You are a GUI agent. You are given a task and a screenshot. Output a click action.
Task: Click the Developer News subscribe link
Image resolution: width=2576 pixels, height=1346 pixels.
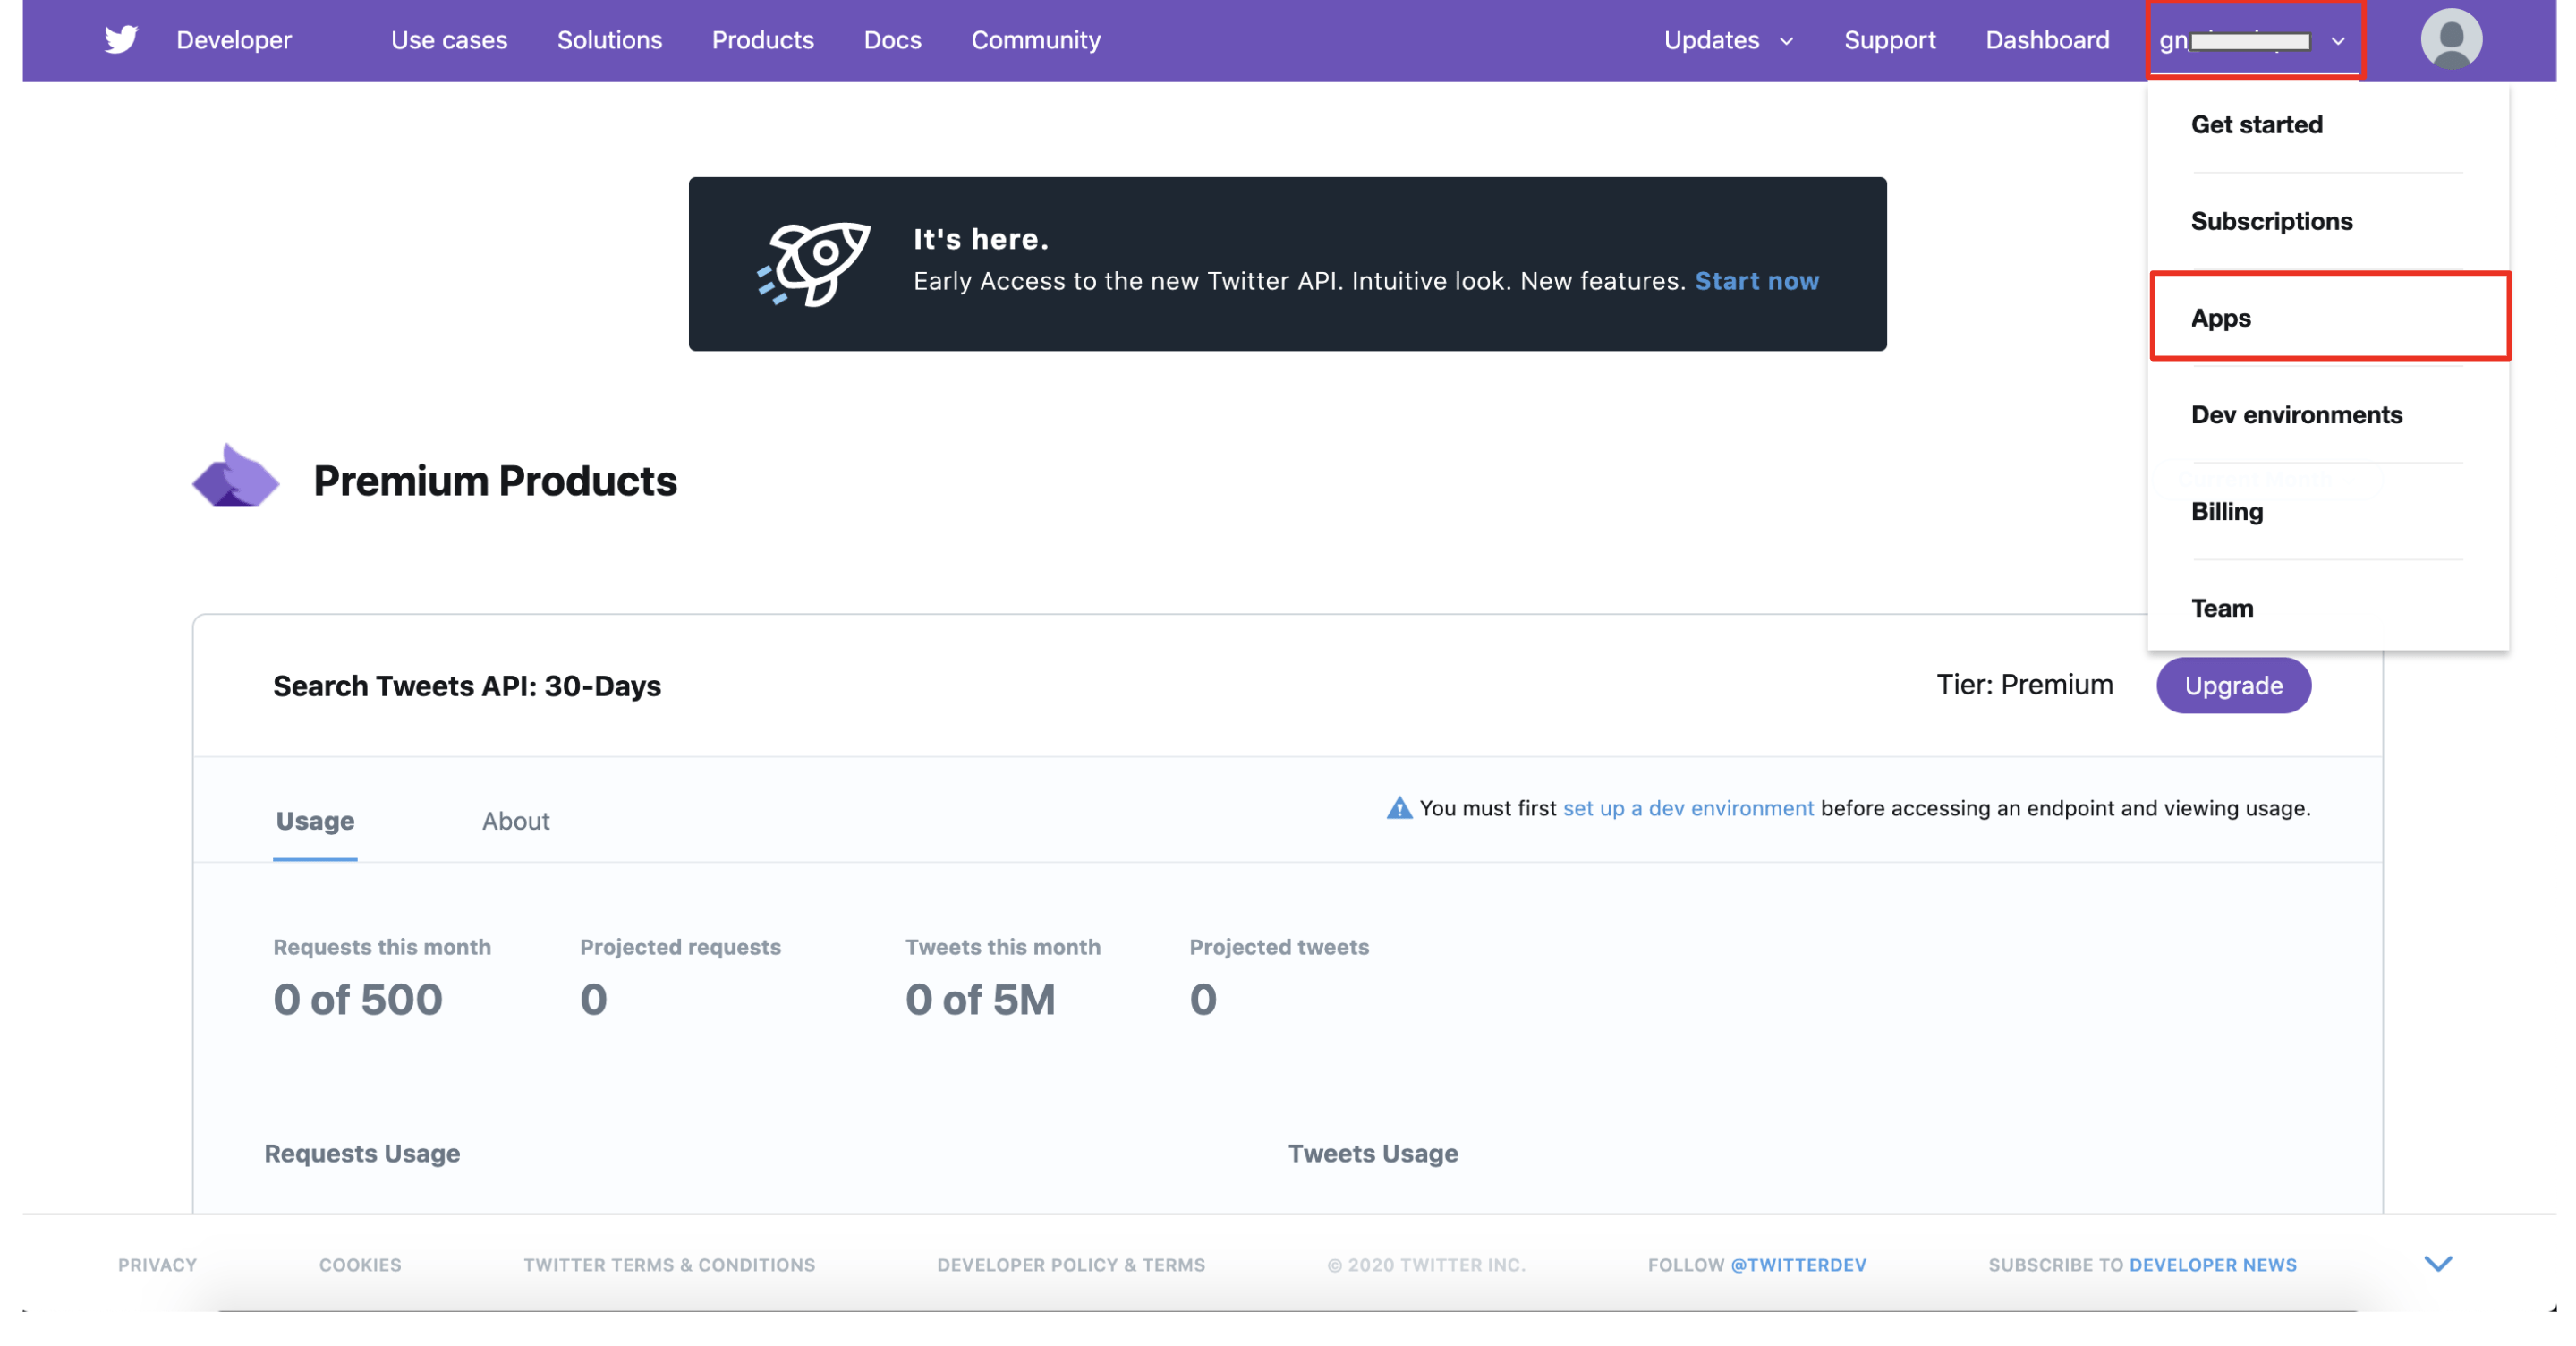click(2211, 1265)
